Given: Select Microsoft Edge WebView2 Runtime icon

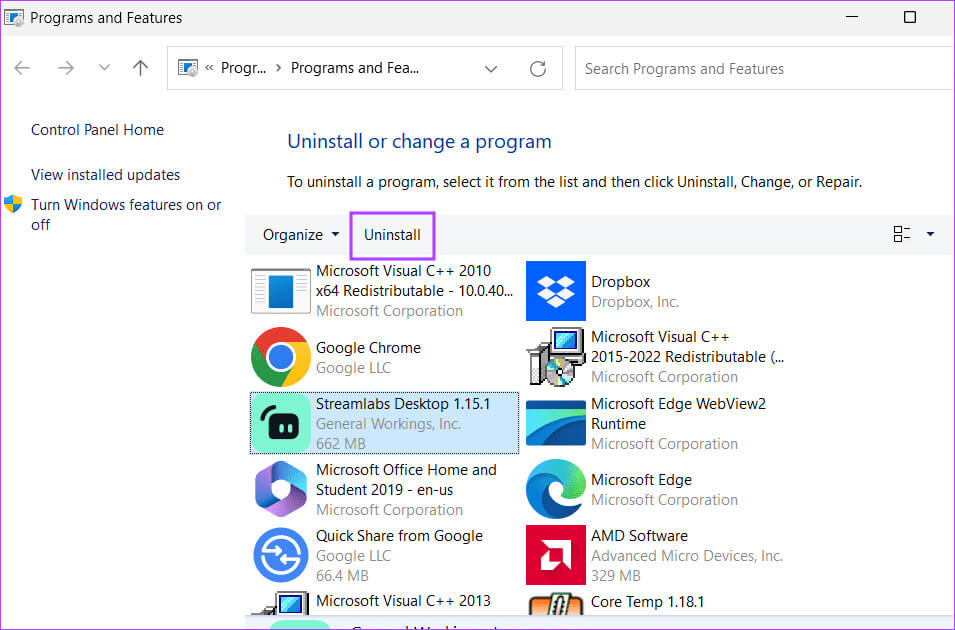Looking at the screenshot, I should tap(555, 423).
